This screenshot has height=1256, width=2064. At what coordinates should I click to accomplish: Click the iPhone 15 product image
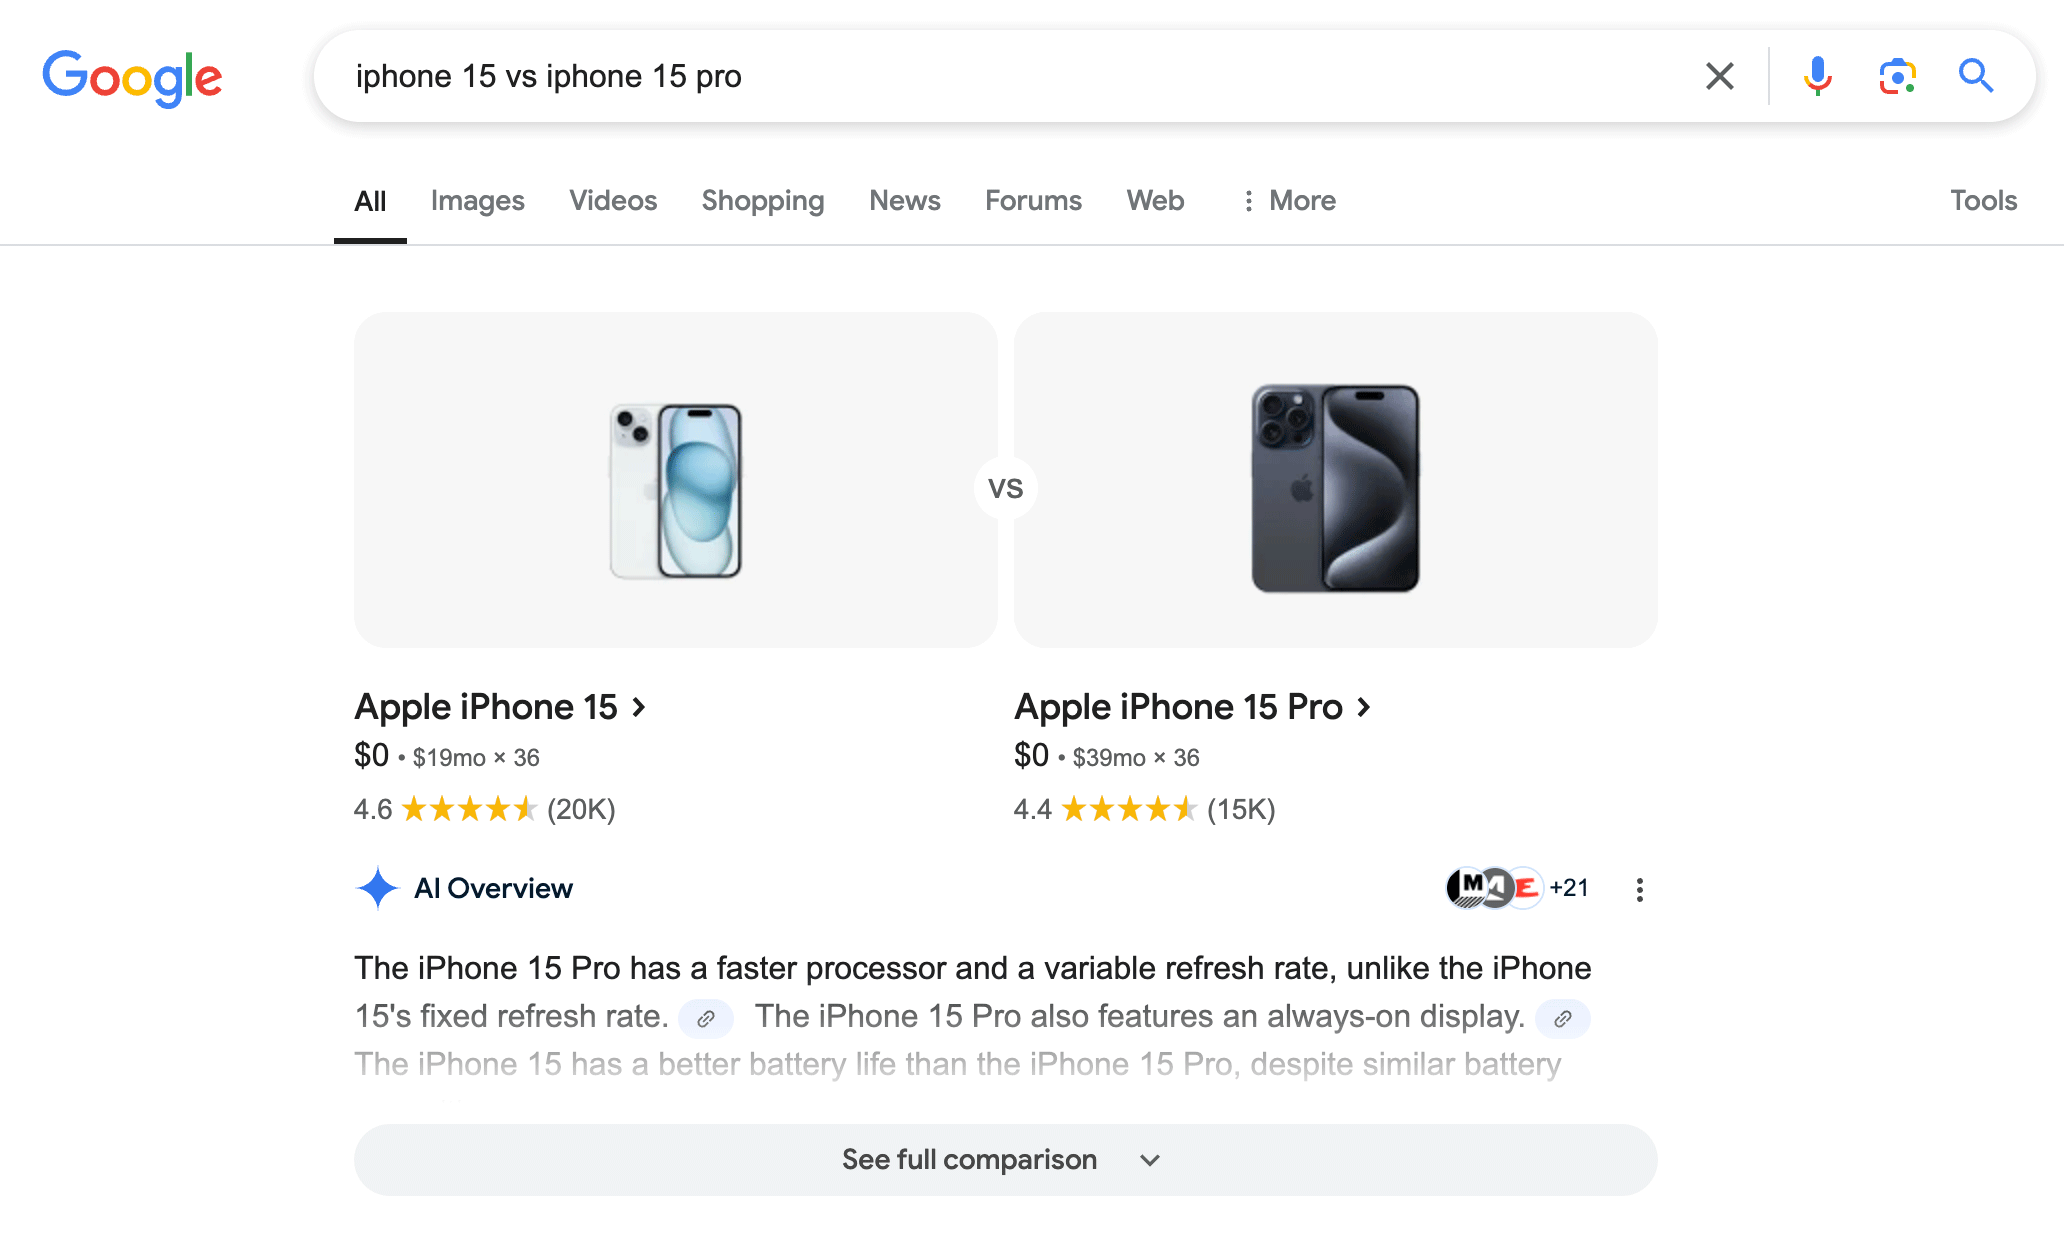click(676, 487)
